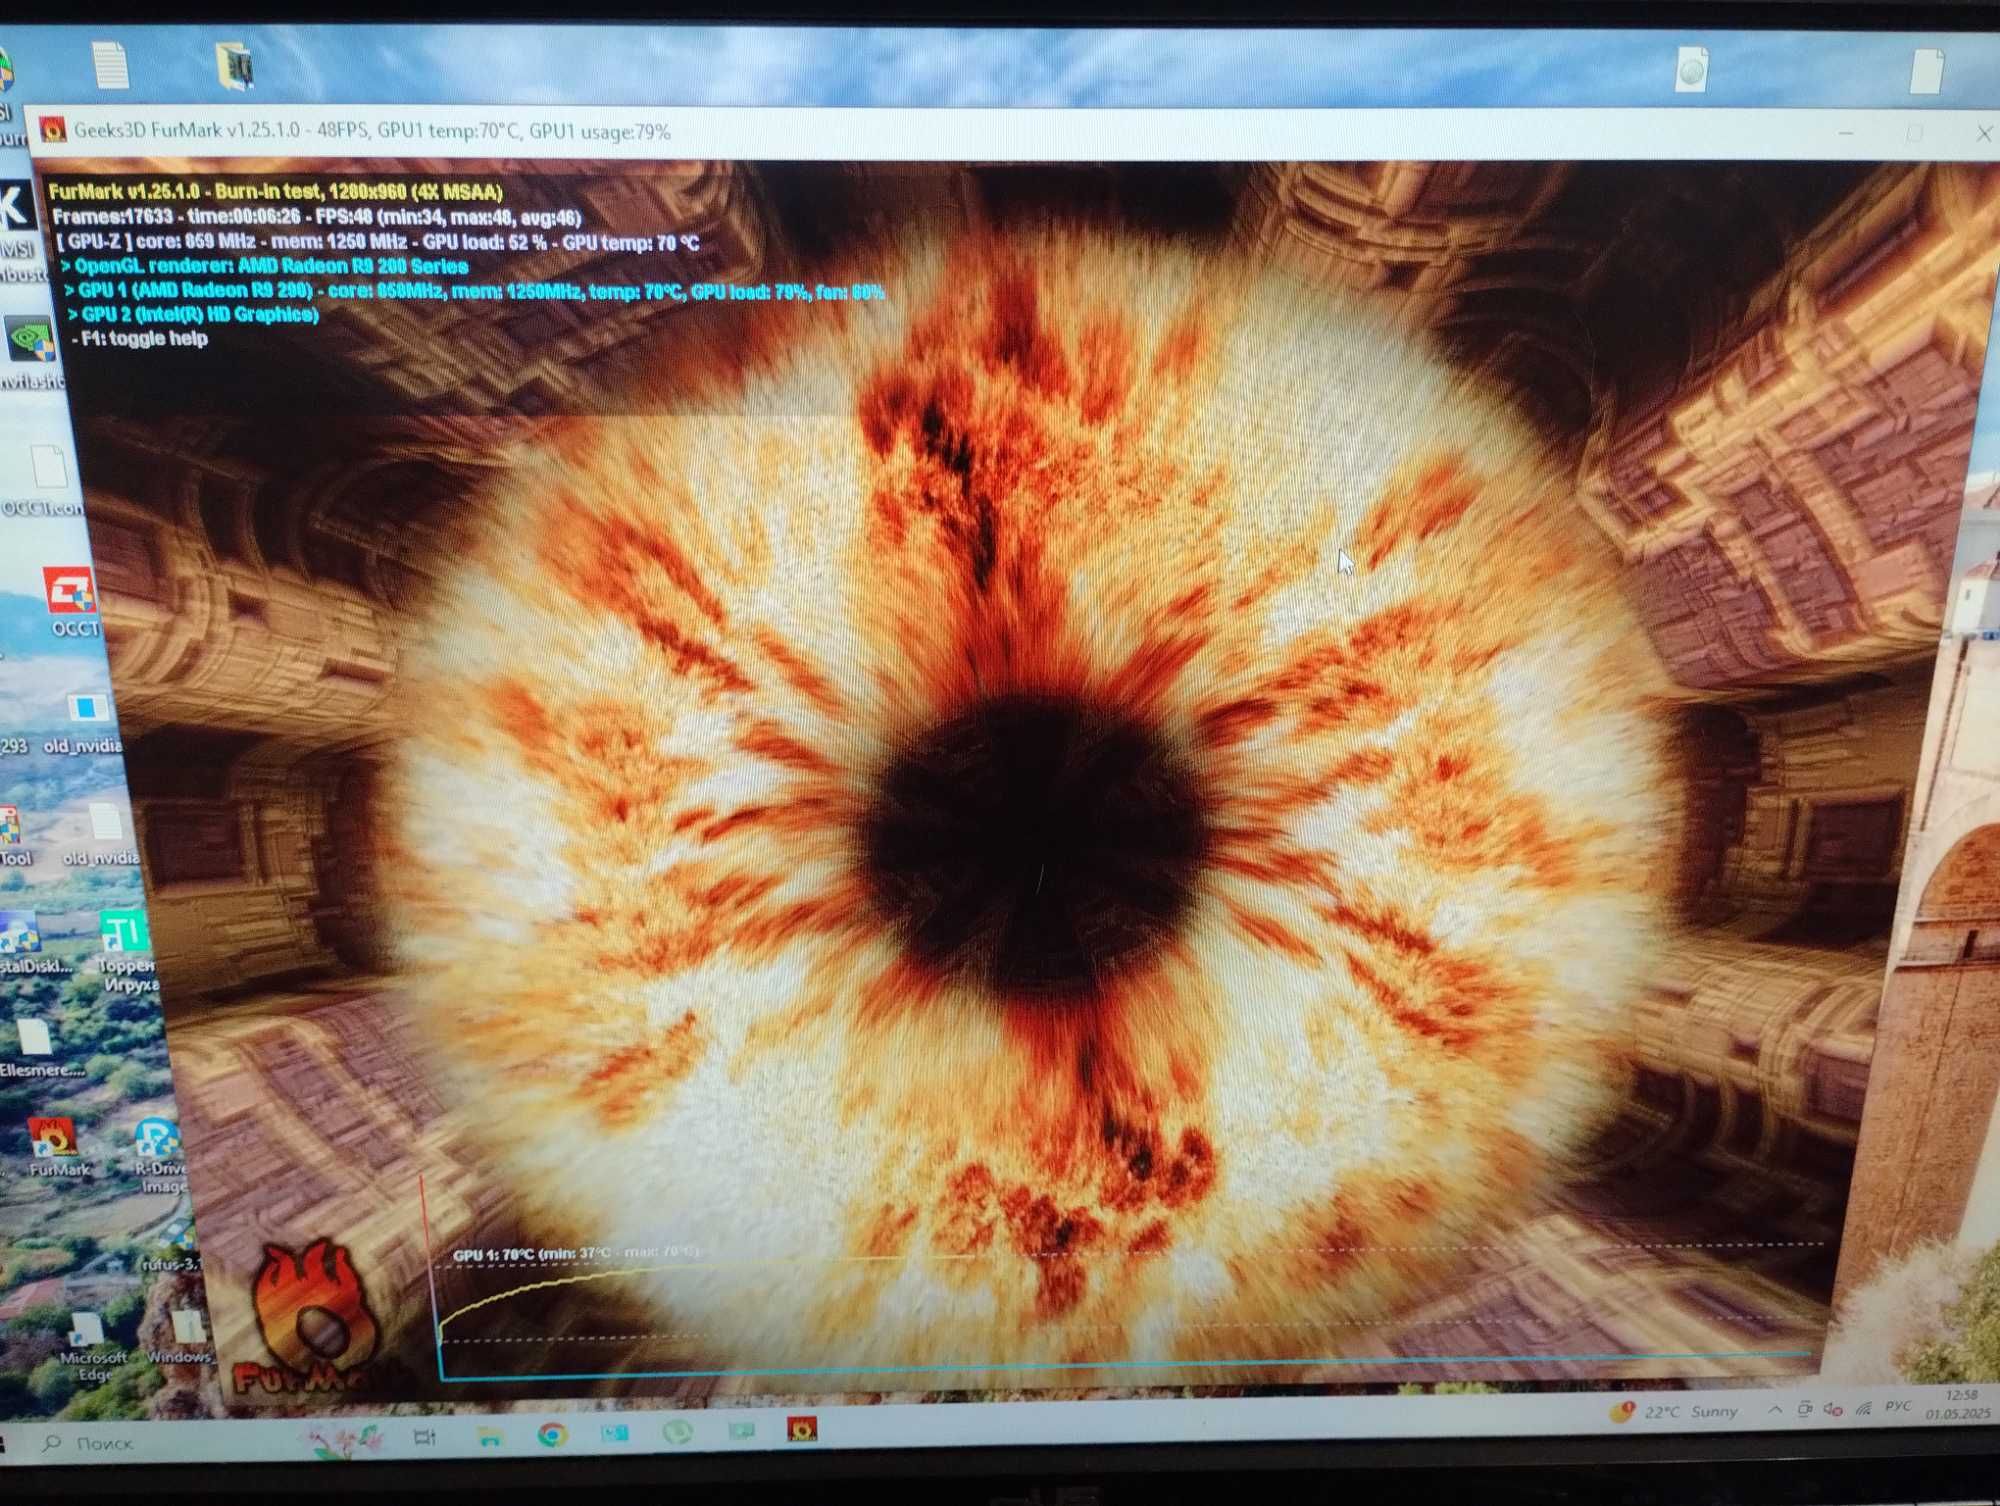Click the FurMark icon in the window title bar

[x=52, y=131]
